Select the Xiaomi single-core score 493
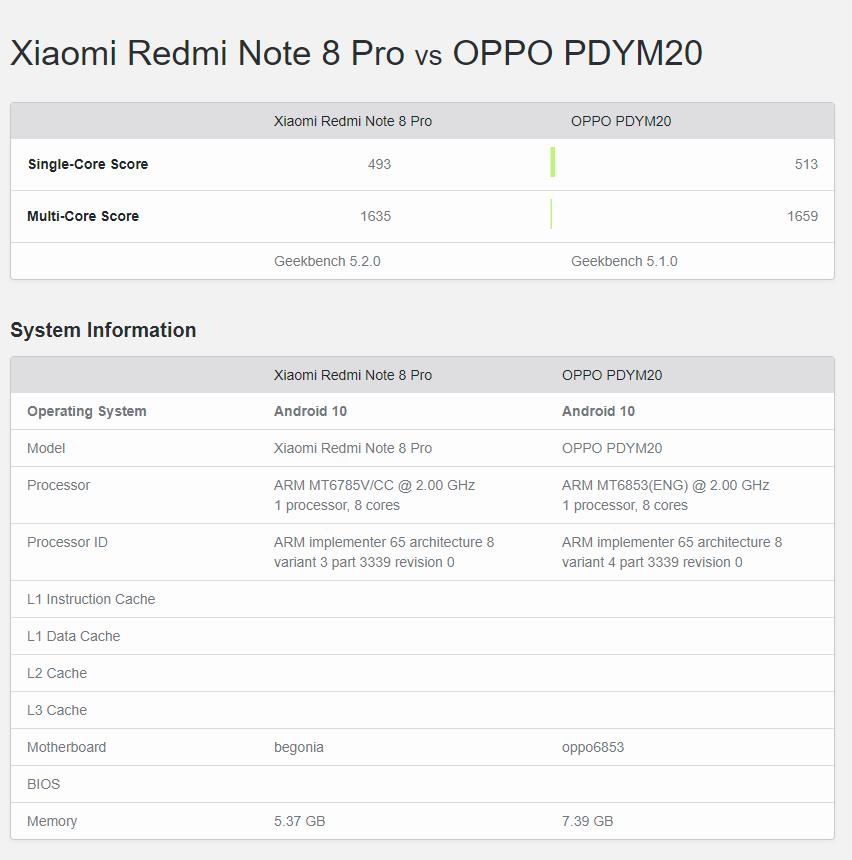 pos(379,164)
